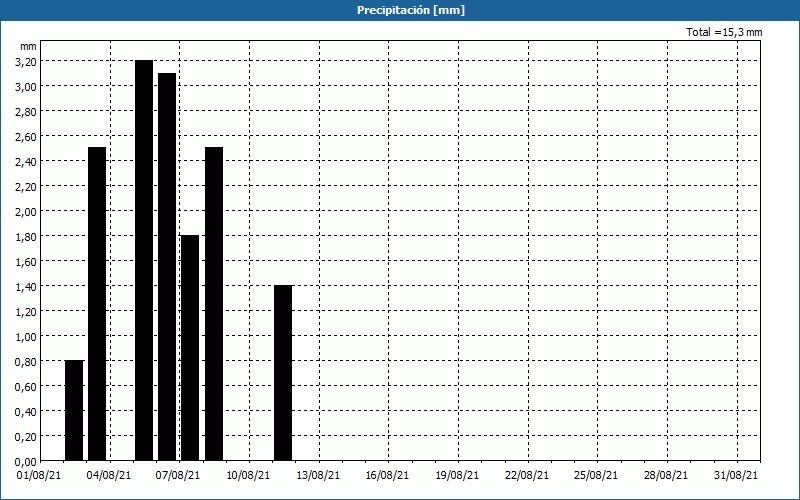Click the 0,00 y-axis label

click(26, 462)
